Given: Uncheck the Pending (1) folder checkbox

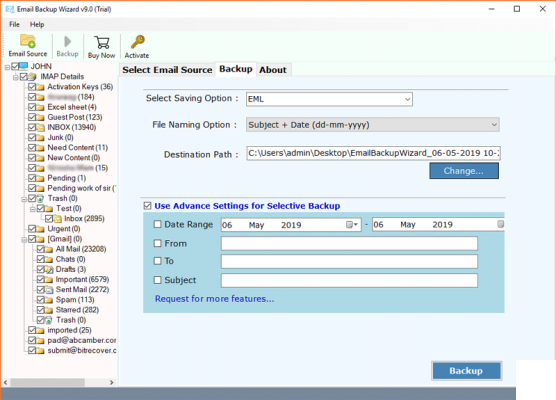Looking at the screenshot, I should tap(32, 178).
